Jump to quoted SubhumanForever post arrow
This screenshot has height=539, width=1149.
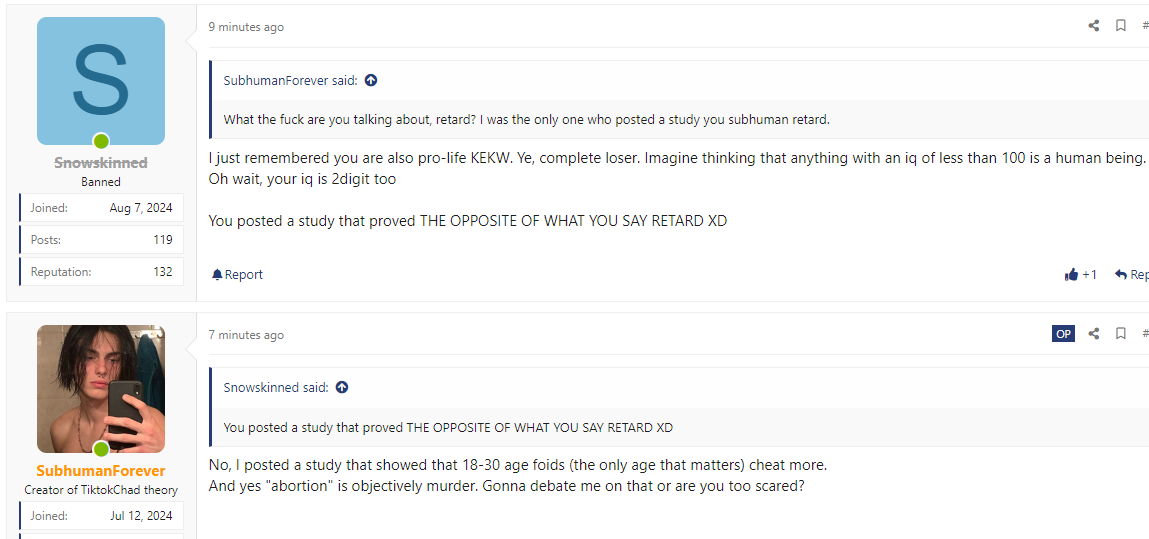(x=371, y=80)
